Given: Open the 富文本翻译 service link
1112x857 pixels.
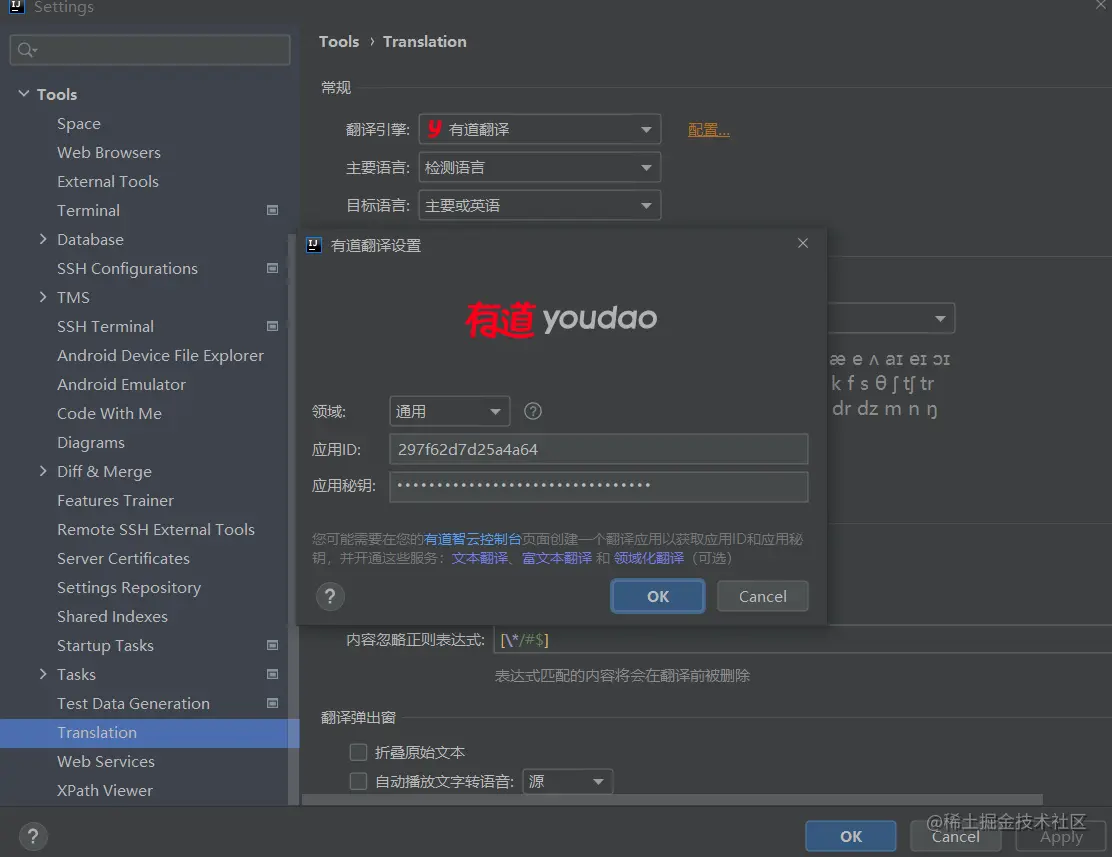Looking at the screenshot, I should [x=557, y=558].
